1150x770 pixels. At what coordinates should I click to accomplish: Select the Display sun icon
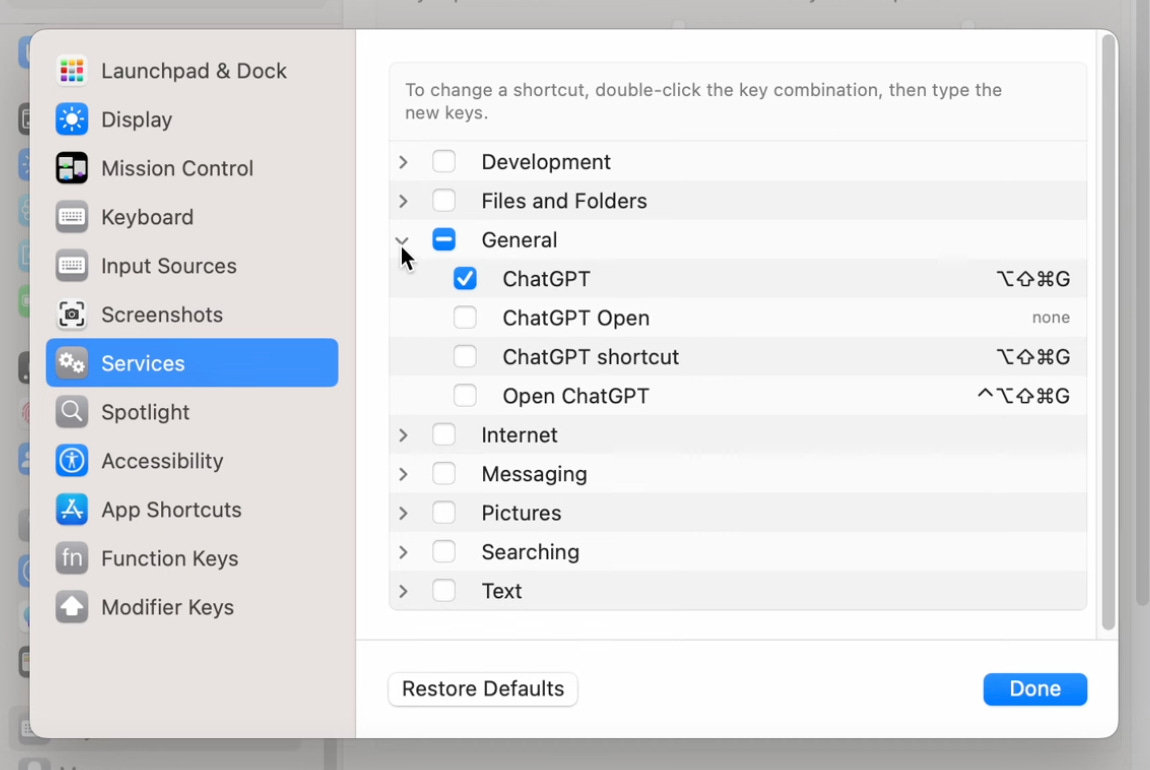[x=71, y=119]
